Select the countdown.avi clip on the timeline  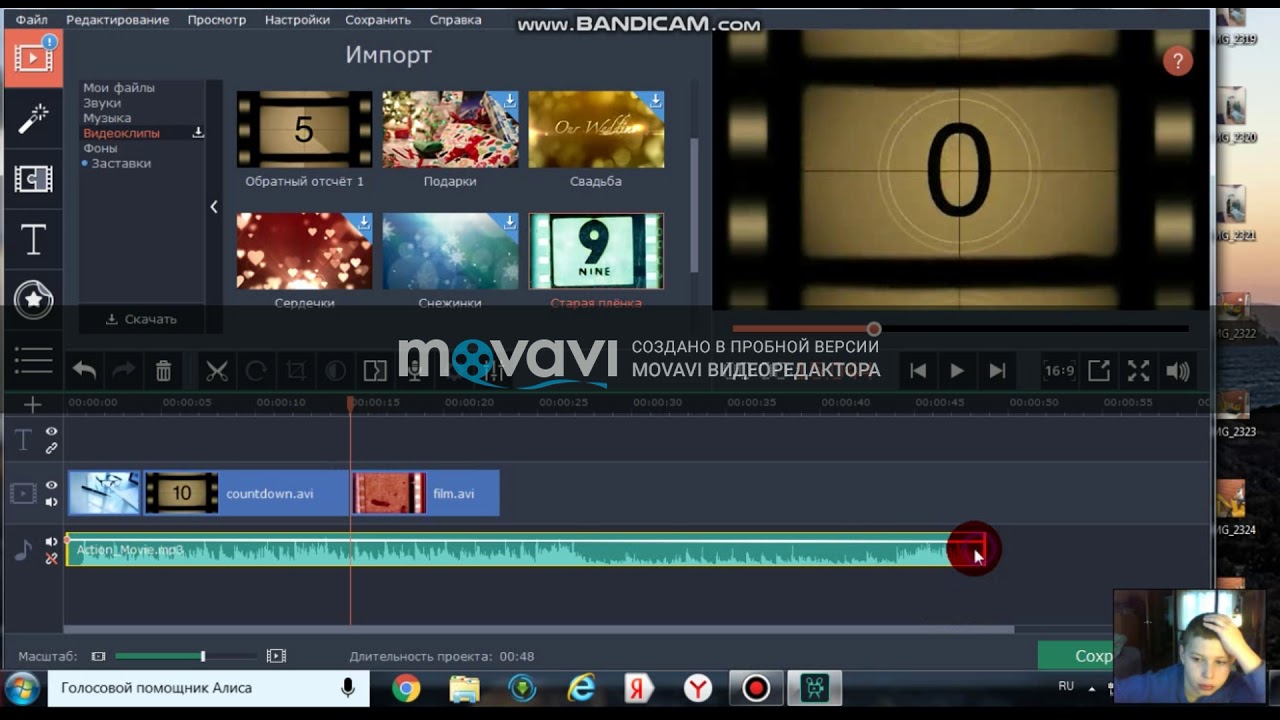[x=246, y=493]
